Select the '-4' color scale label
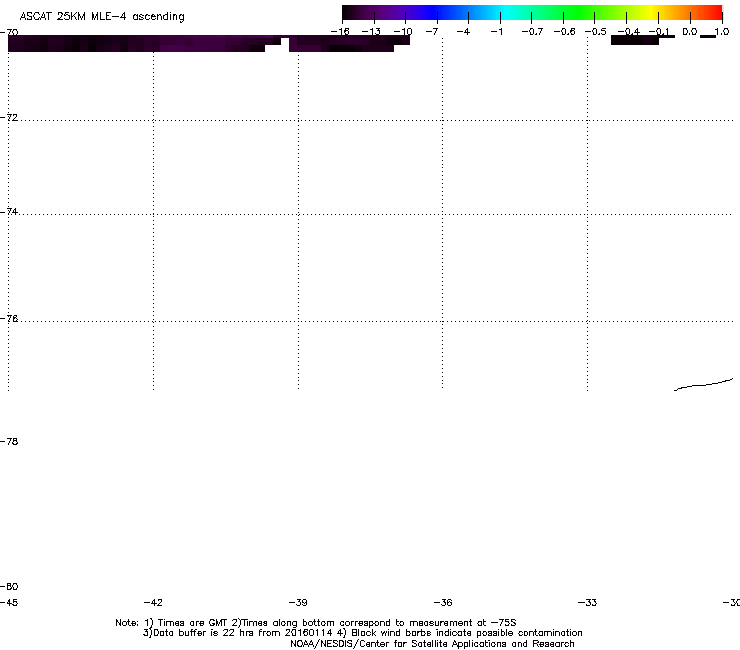740x650 pixels. coord(463,32)
